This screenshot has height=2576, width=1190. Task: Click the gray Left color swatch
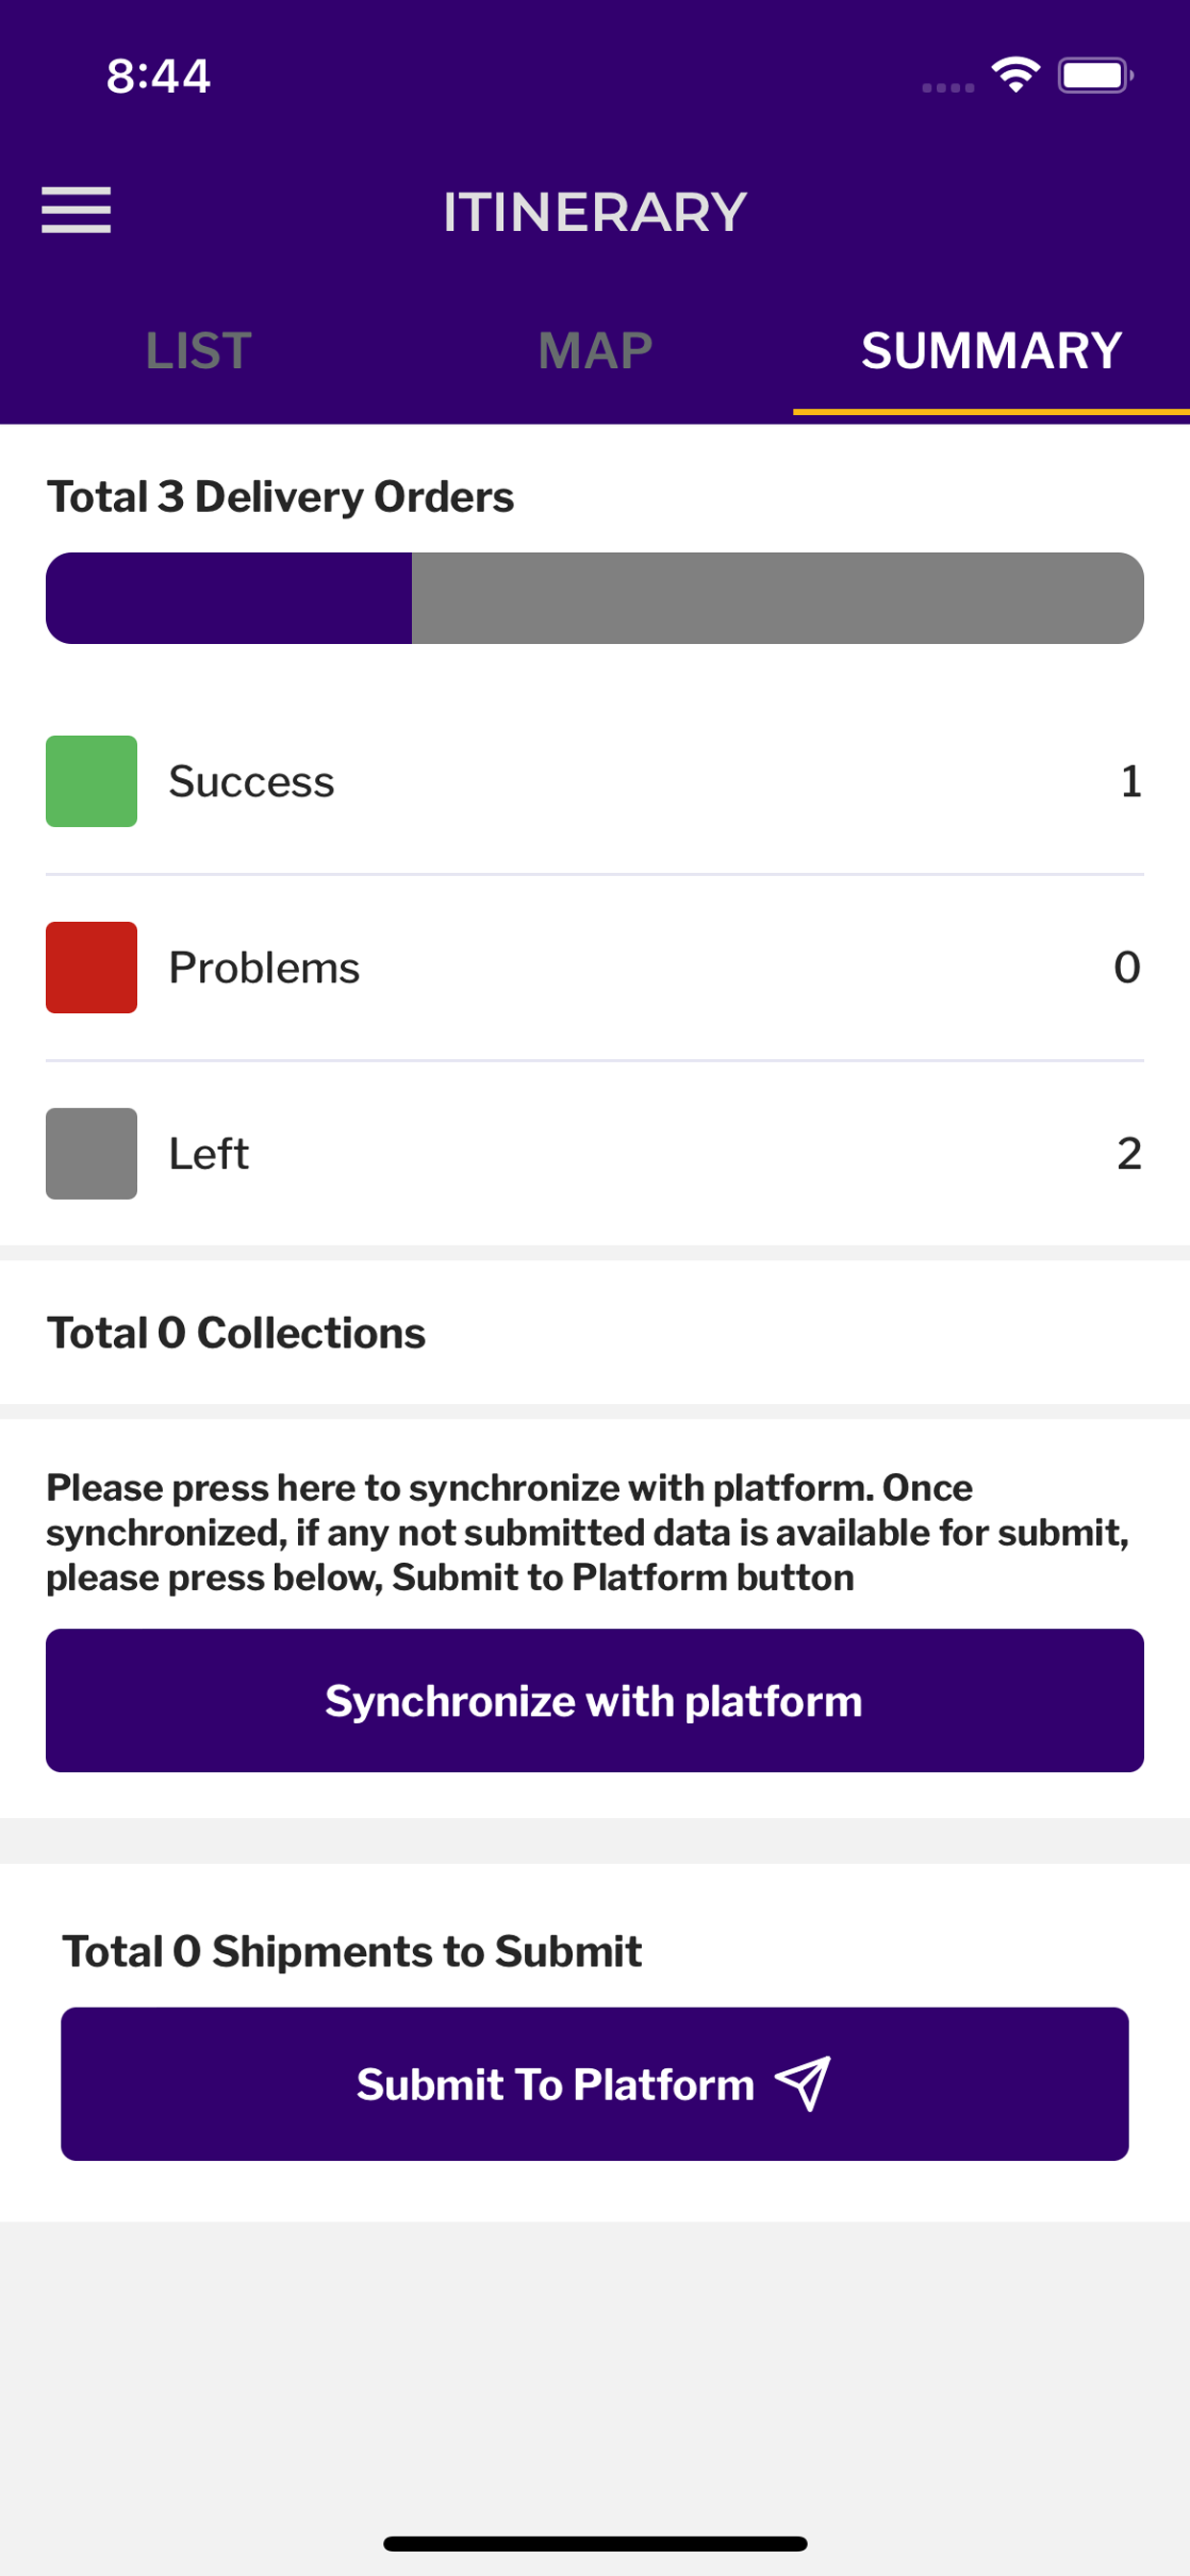(x=91, y=1153)
